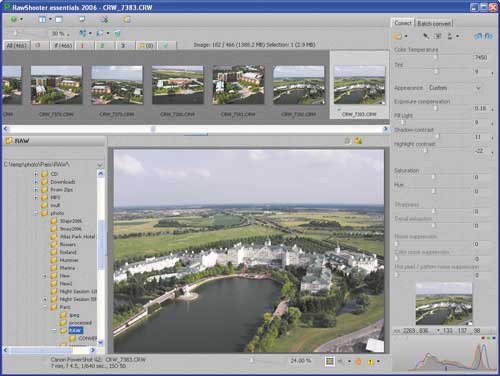Open the folder path dropdown arrow

100,165
